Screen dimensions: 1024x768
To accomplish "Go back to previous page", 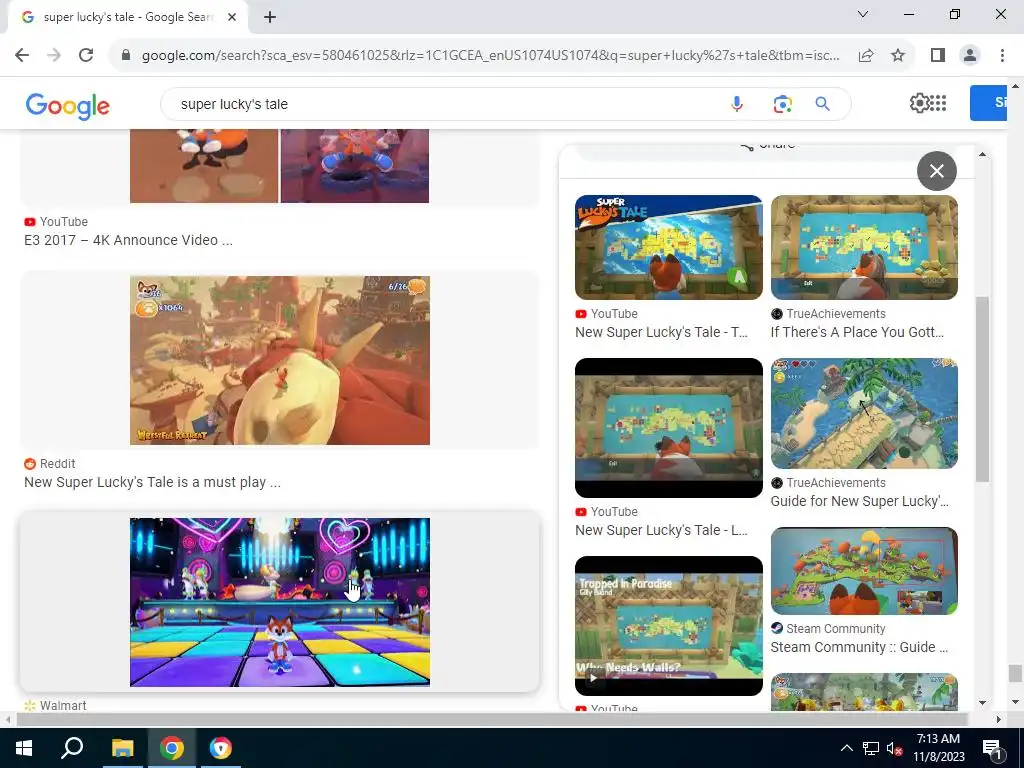I will (x=22, y=56).
